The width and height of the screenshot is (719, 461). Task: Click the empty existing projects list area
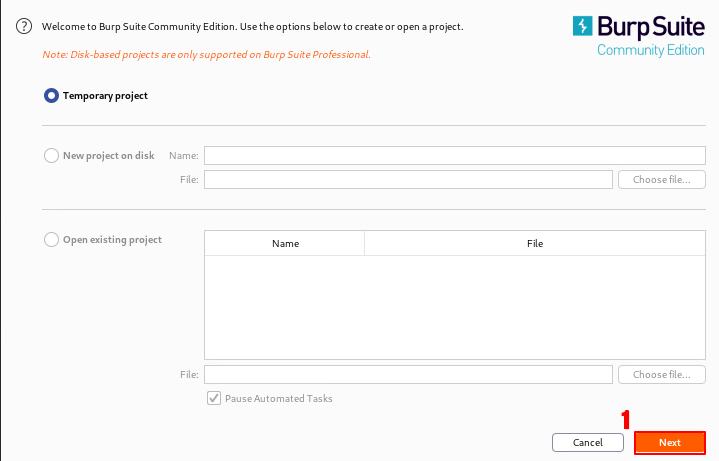point(455,306)
